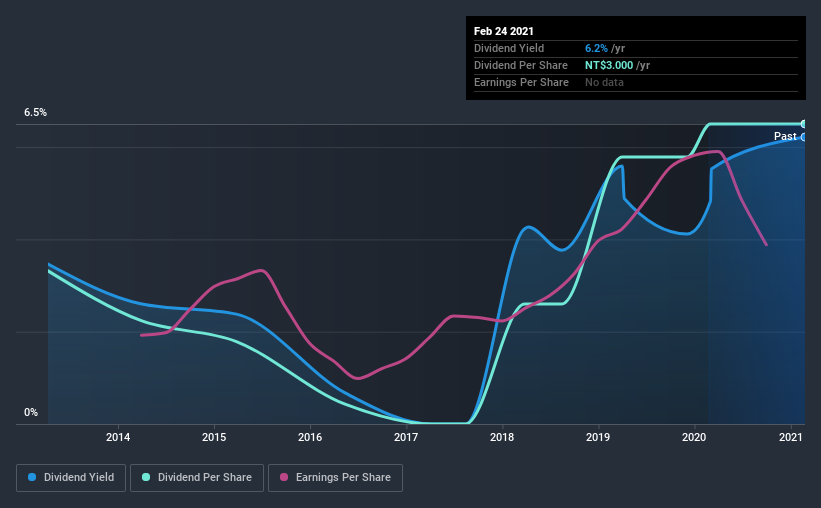Click the 2021 x-axis label
This screenshot has height=508, width=821.
791,437
